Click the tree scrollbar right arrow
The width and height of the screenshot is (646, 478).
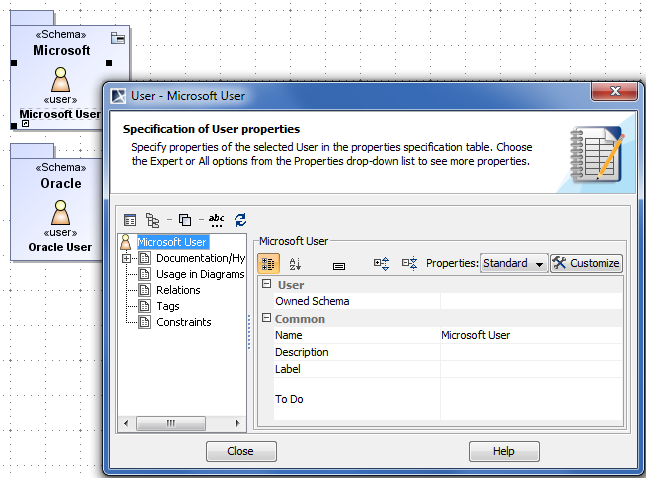pyautogui.click(x=237, y=423)
